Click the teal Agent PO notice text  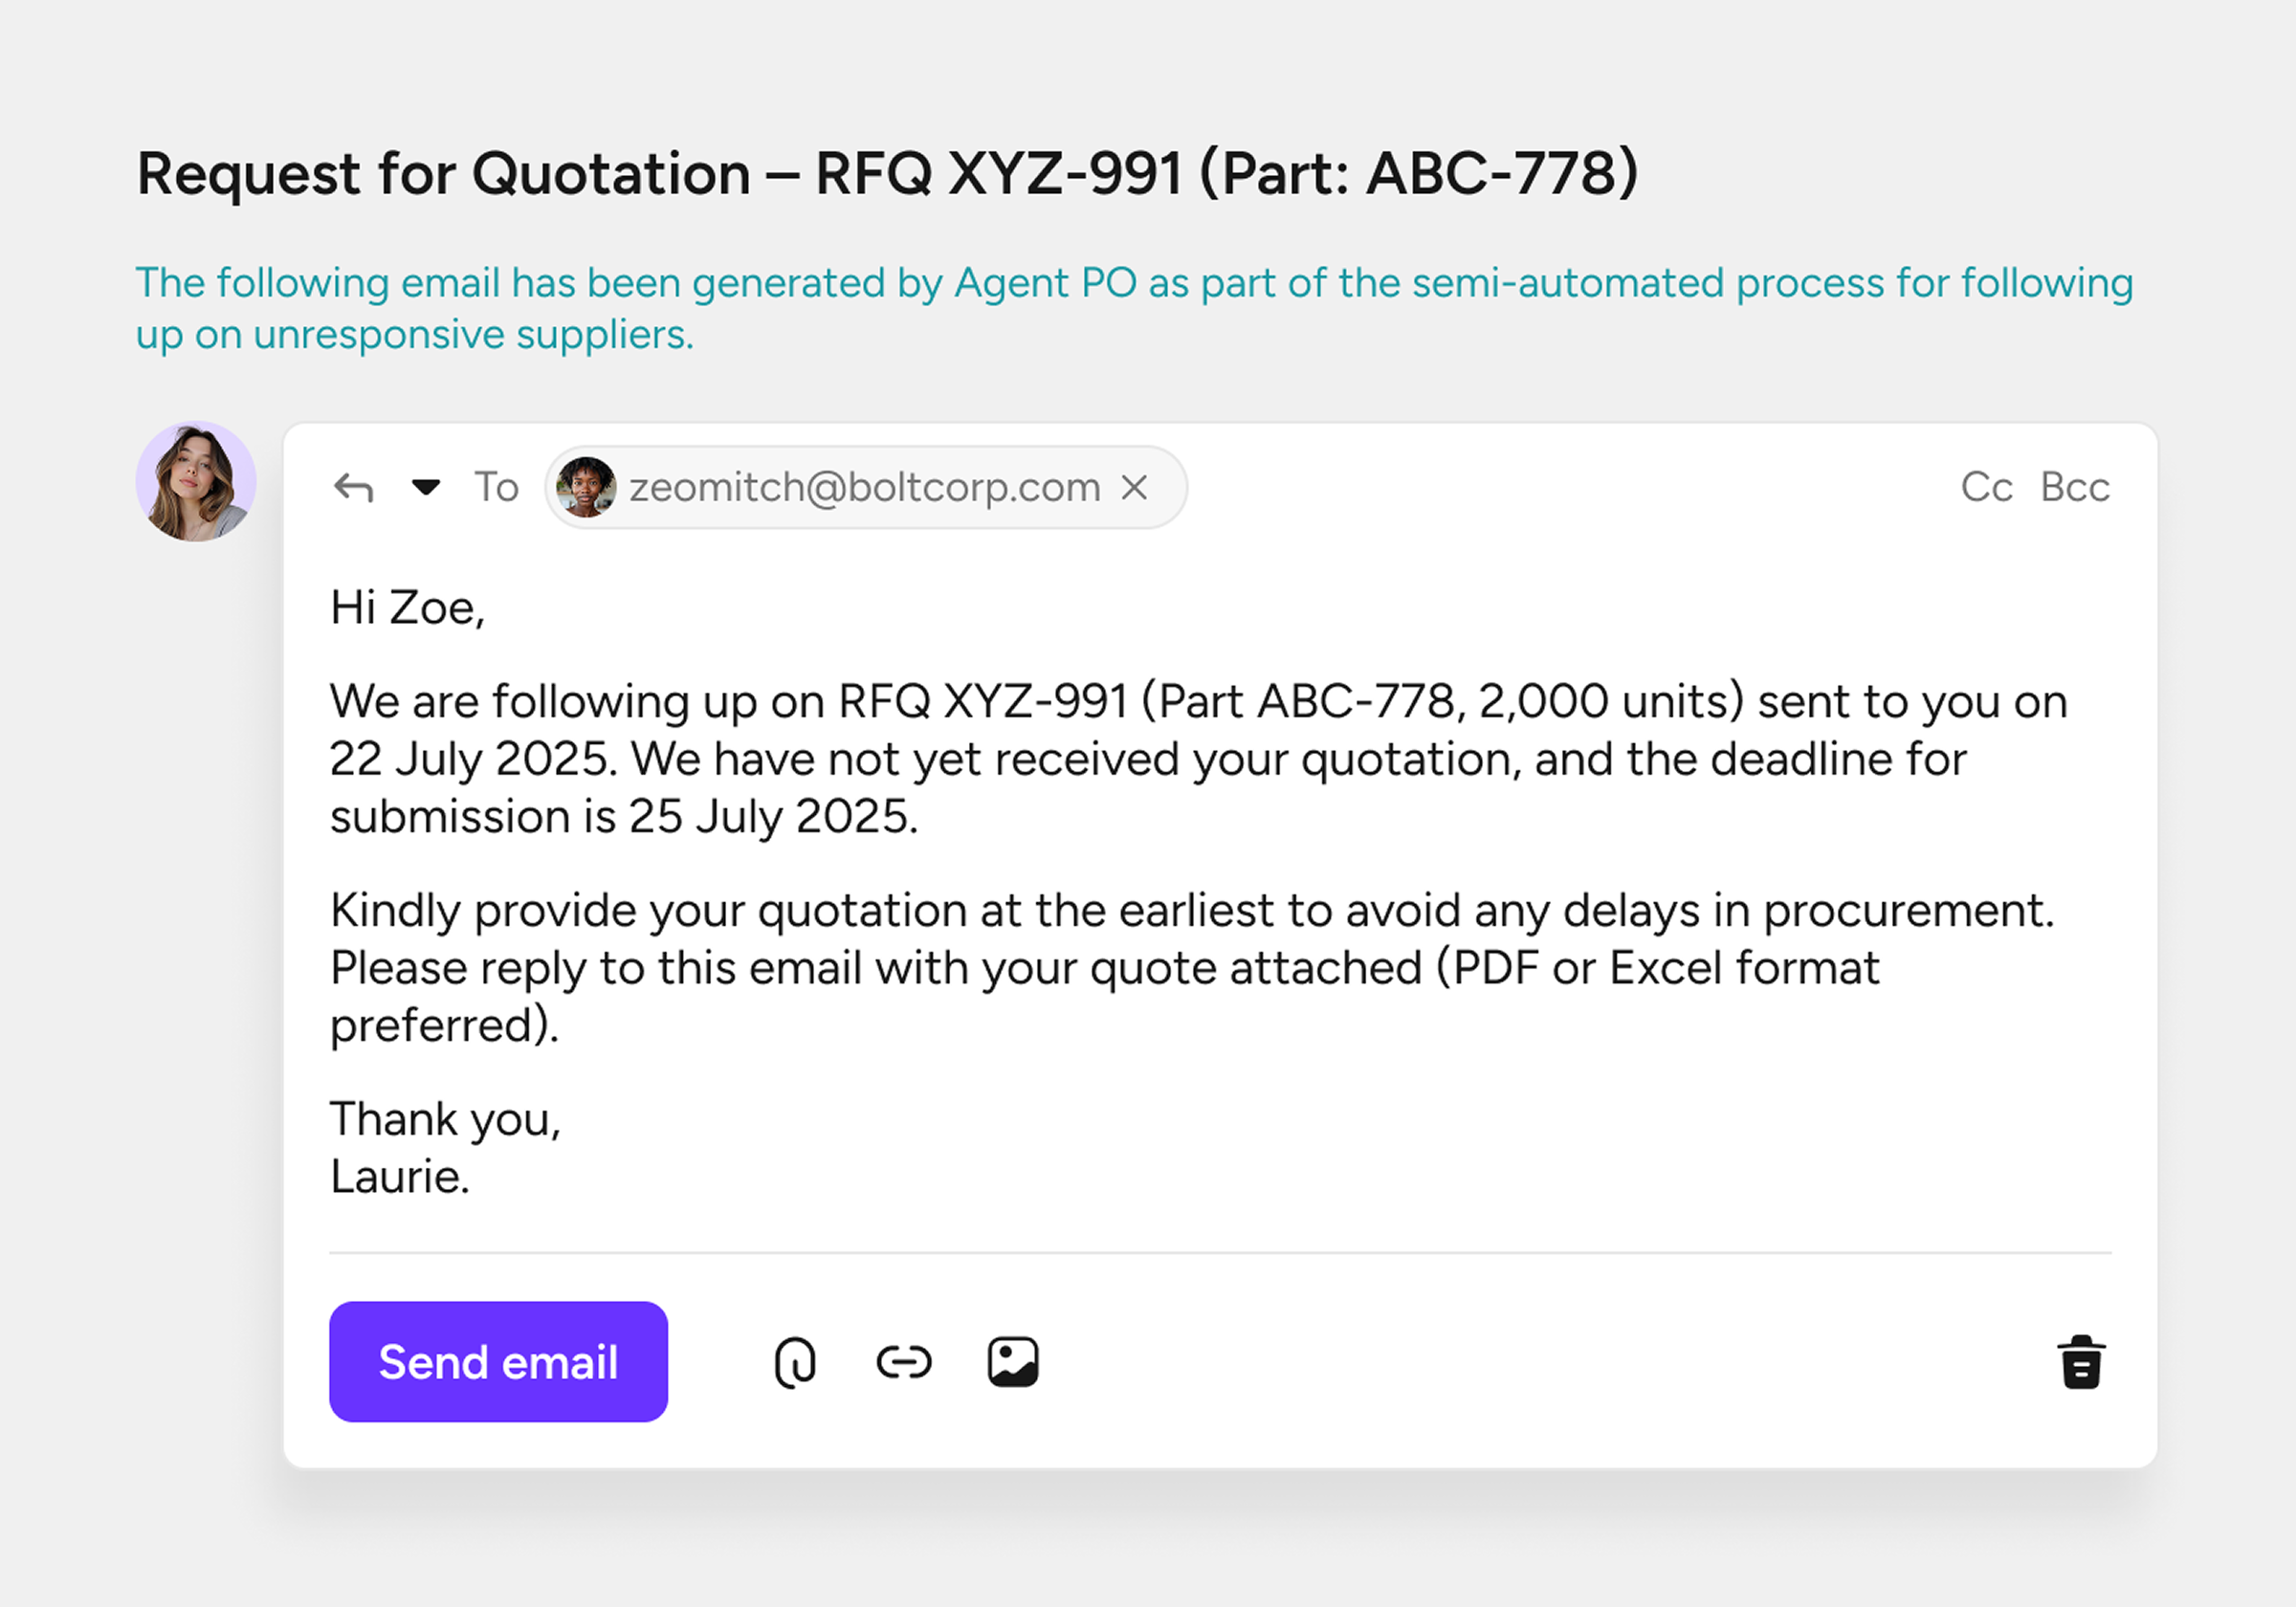(x=1134, y=308)
